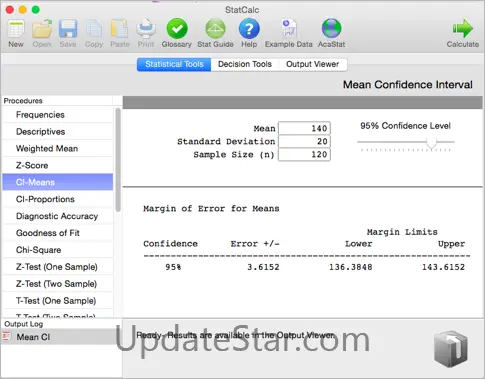Image resolution: width=485 pixels, height=379 pixels.
Task: Click the 143.6152 upper limit value
Action: click(443, 267)
